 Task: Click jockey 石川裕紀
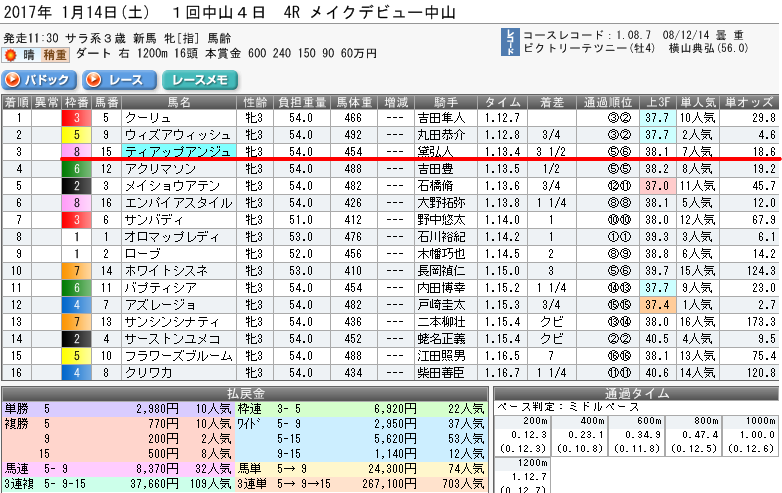click(441, 237)
